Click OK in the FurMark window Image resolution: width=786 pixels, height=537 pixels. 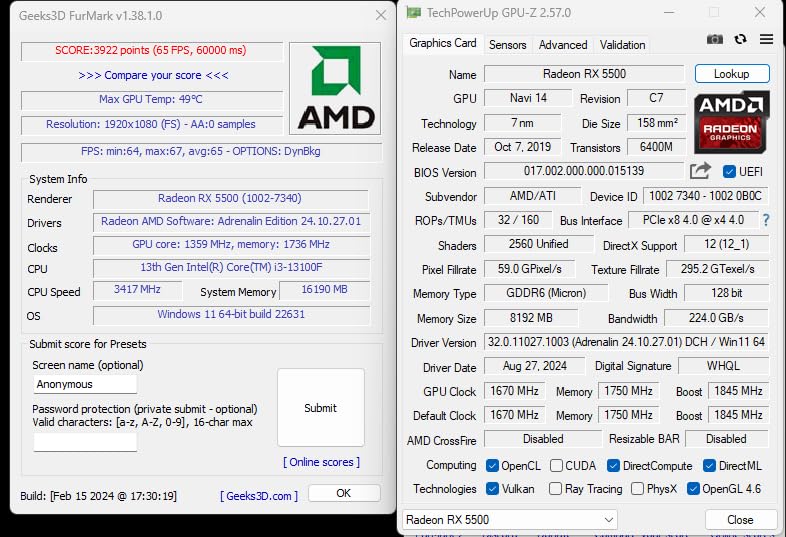click(x=344, y=493)
